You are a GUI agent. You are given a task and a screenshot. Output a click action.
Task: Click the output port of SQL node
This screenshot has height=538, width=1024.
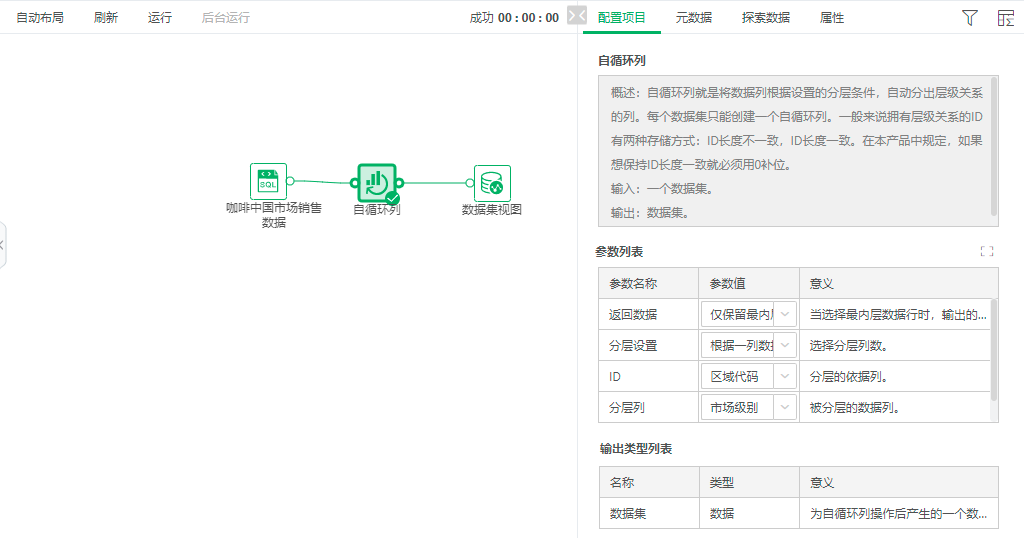tap(290, 182)
